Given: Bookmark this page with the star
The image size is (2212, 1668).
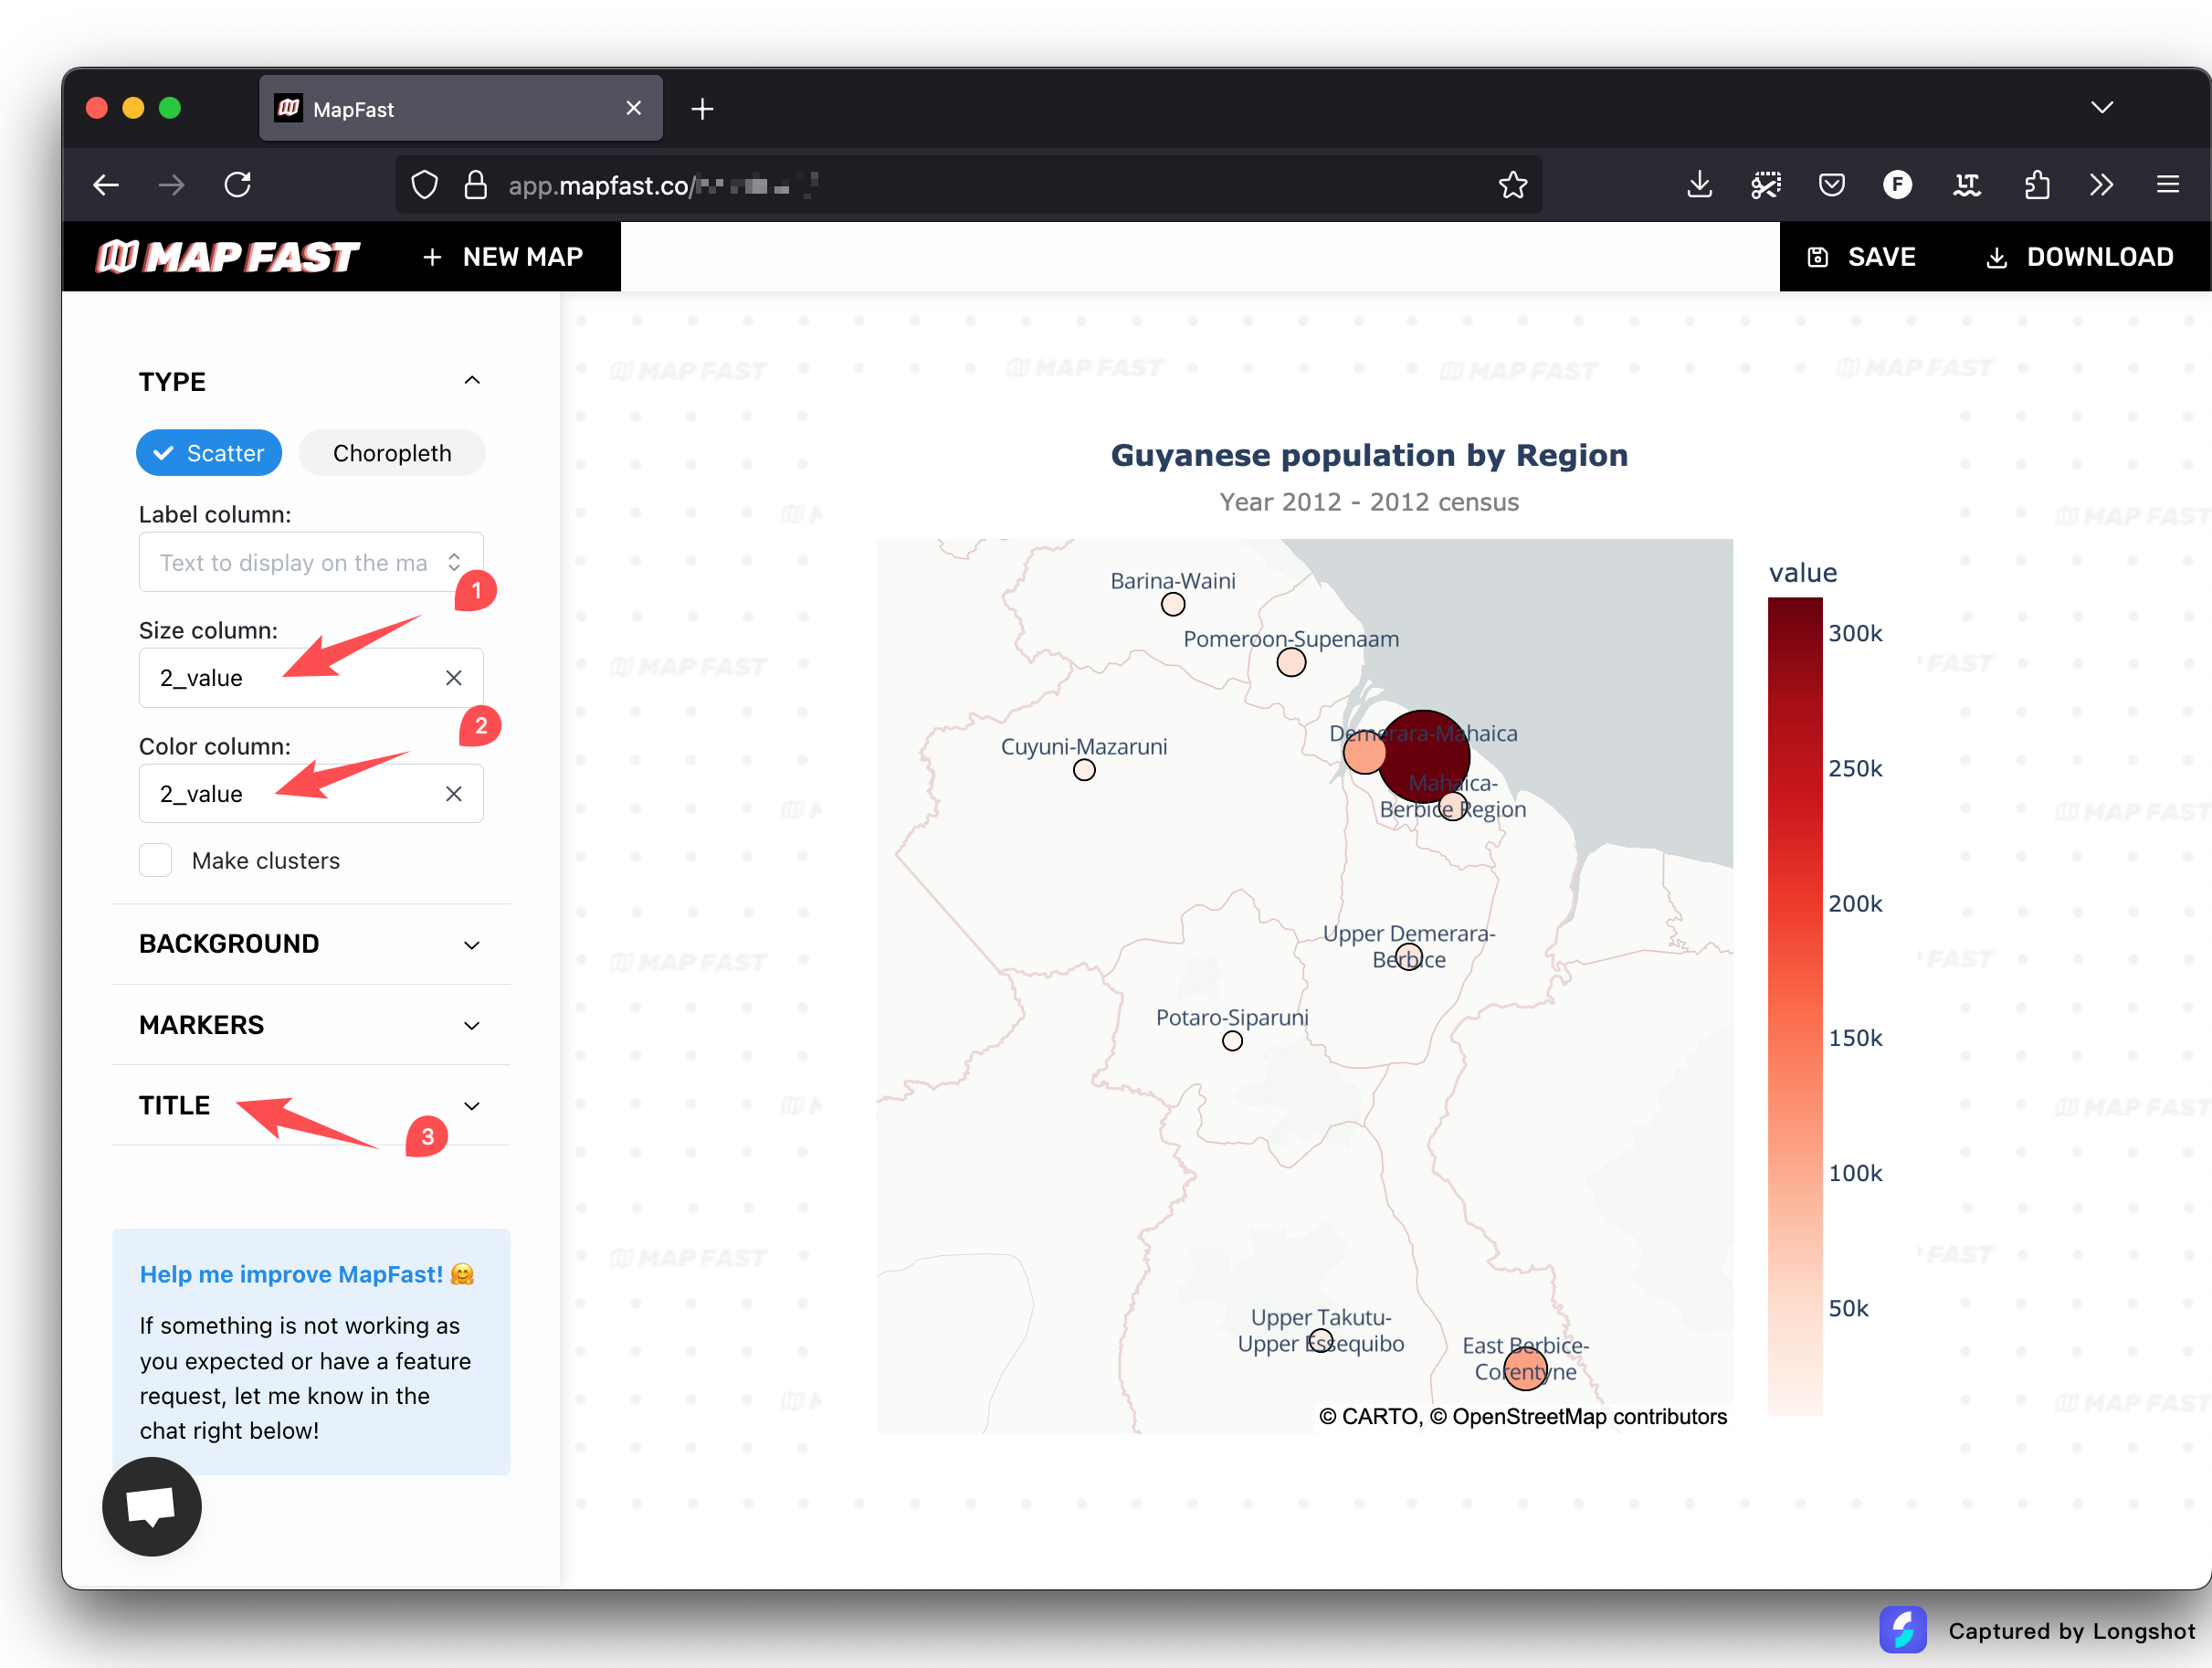Looking at the screenshot, I should click(x=1513, y=185).
